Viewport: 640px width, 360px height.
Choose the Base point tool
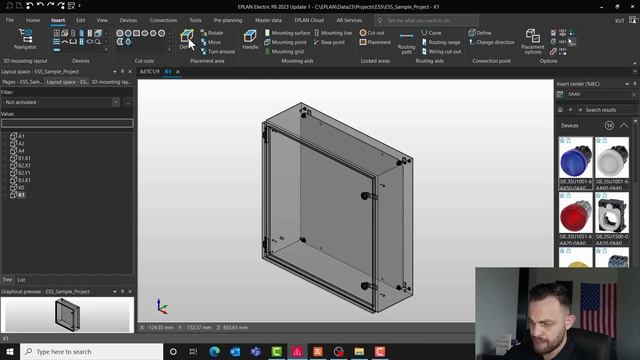(329, 42)
